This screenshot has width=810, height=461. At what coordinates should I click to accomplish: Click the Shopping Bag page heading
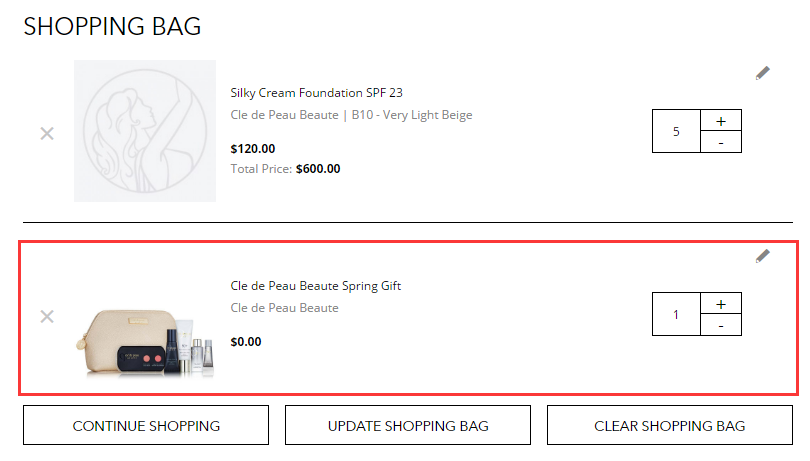[112, 26]
